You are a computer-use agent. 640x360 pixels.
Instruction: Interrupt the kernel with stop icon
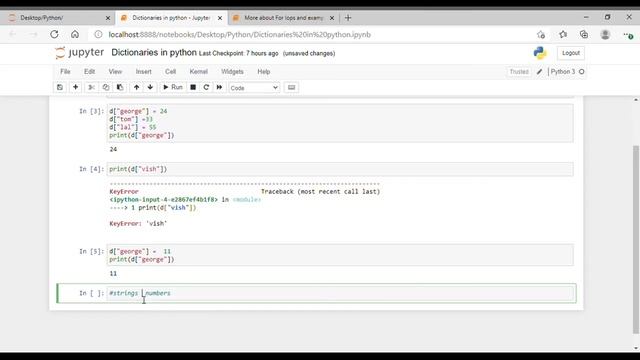(193, 87)
